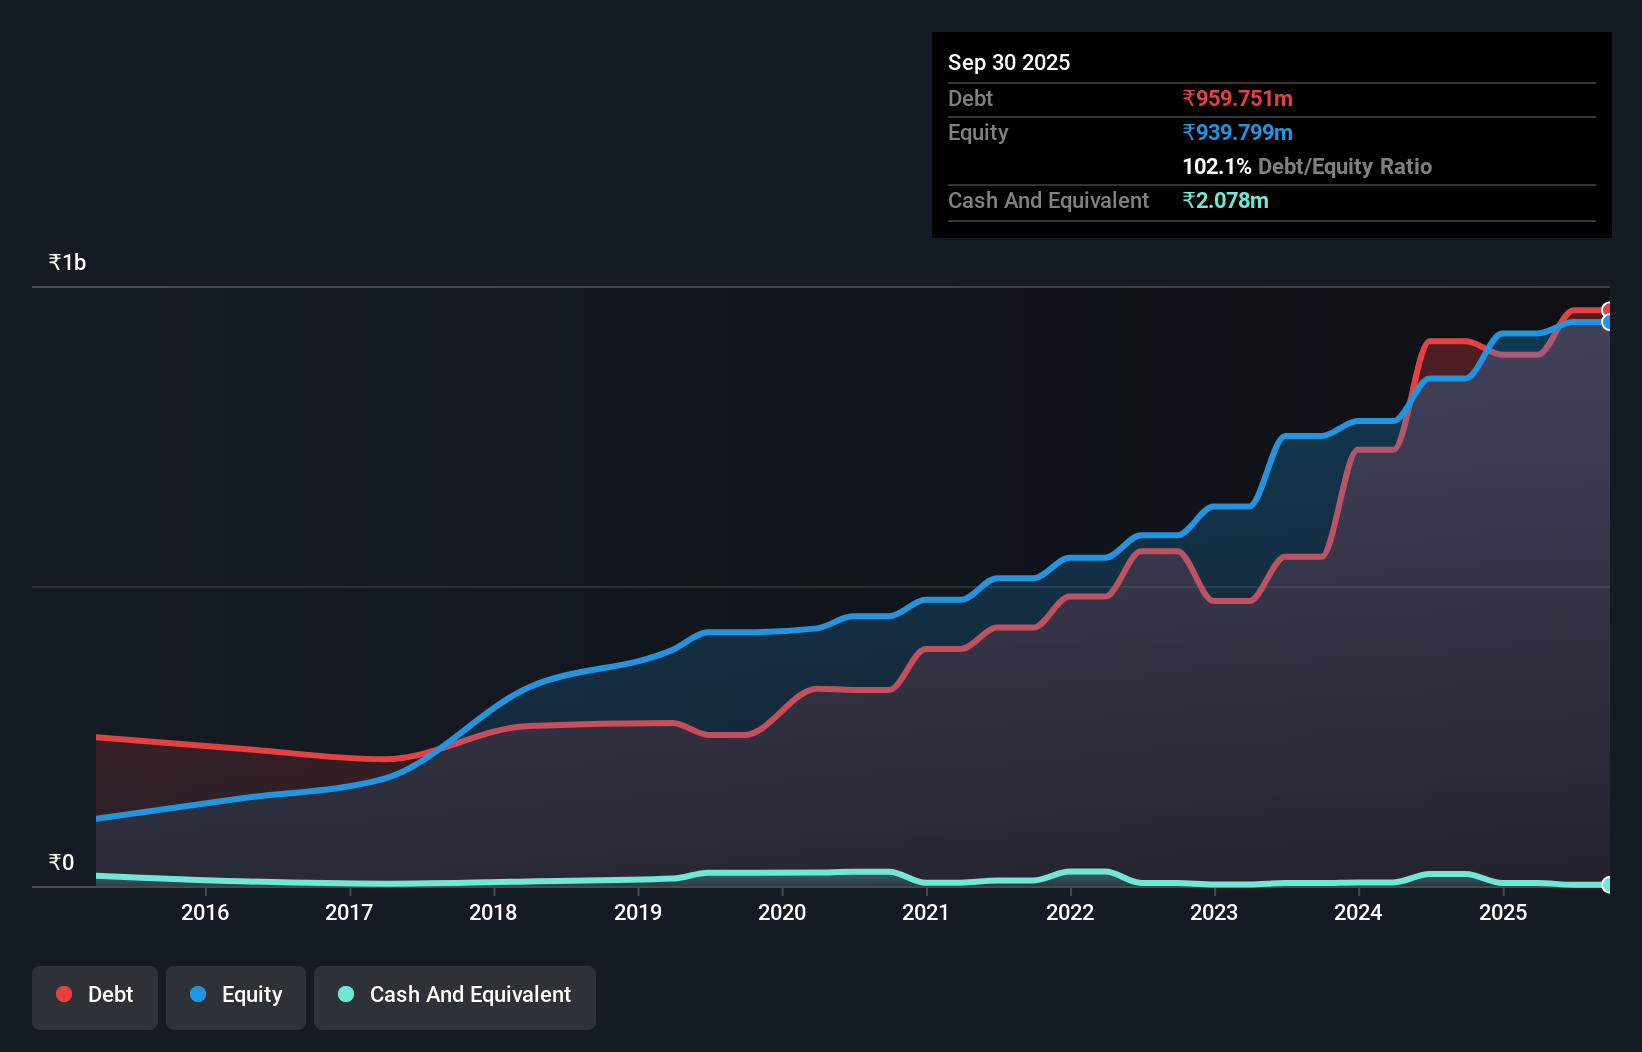Click the red Debt value ₹959.751m
This screenshot has width=1642, height=1052.
tap(1237, 98)
